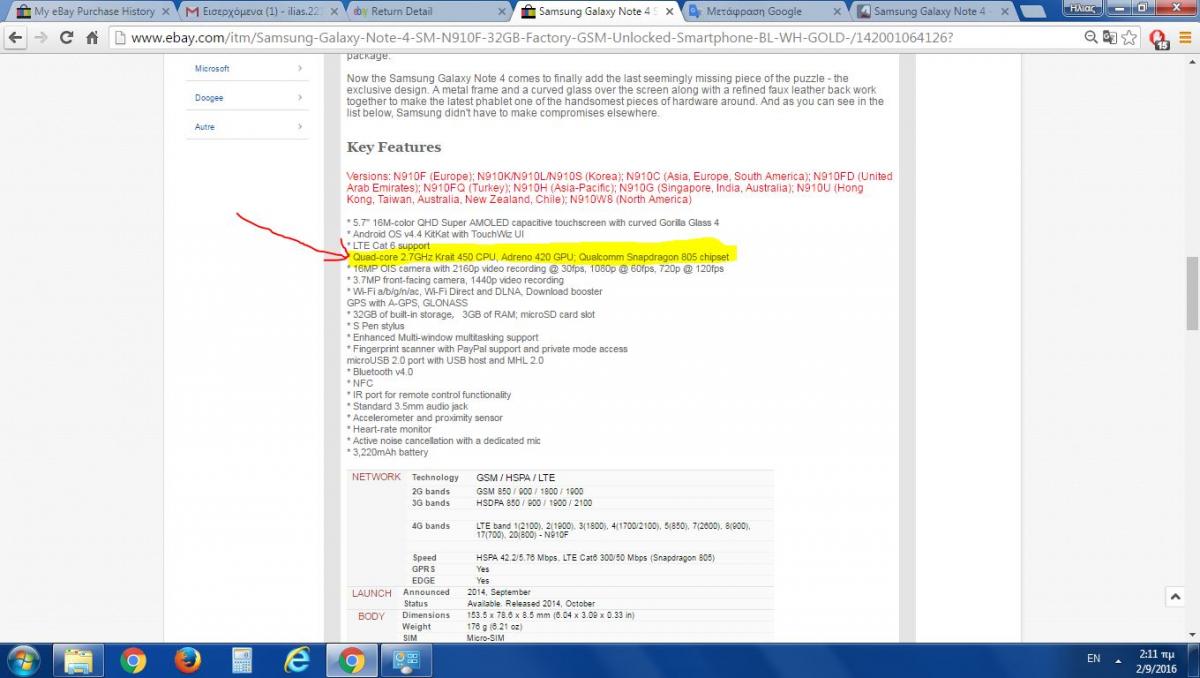Open Calculator from the taskbar
Viewport: 1200px width, 678px height.
click(241, 660)
